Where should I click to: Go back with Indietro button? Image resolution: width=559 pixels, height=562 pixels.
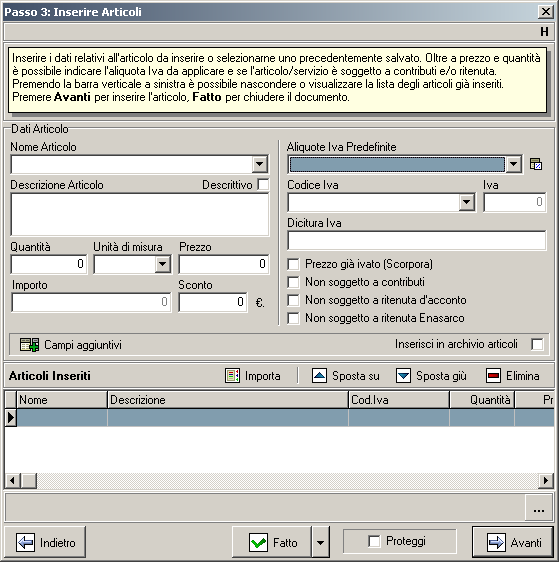click(x=45, y=542)
